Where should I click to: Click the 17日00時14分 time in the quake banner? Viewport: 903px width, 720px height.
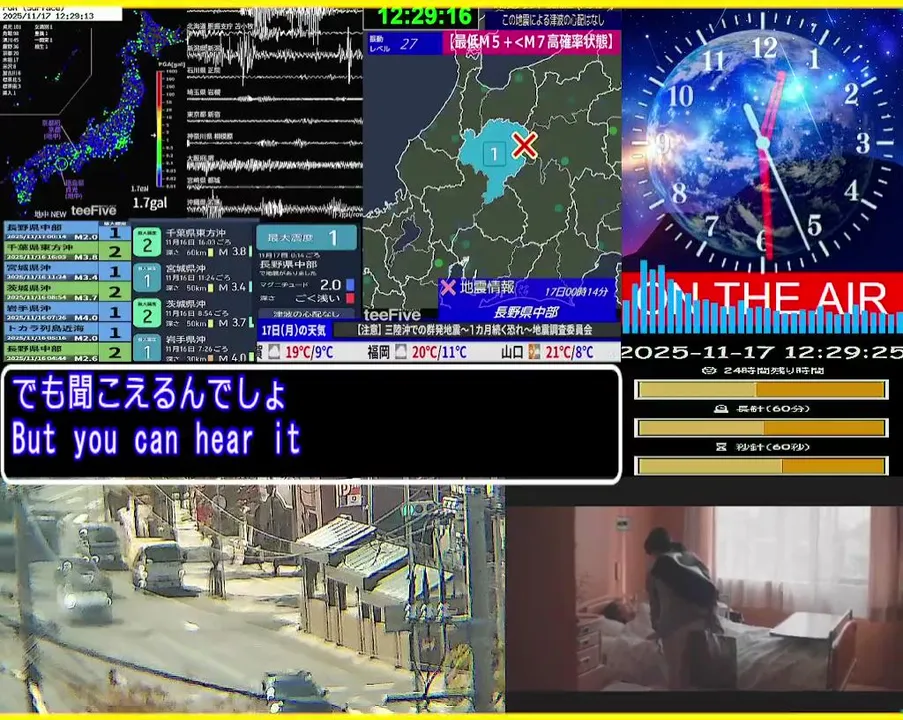click(x=576, y=291)
